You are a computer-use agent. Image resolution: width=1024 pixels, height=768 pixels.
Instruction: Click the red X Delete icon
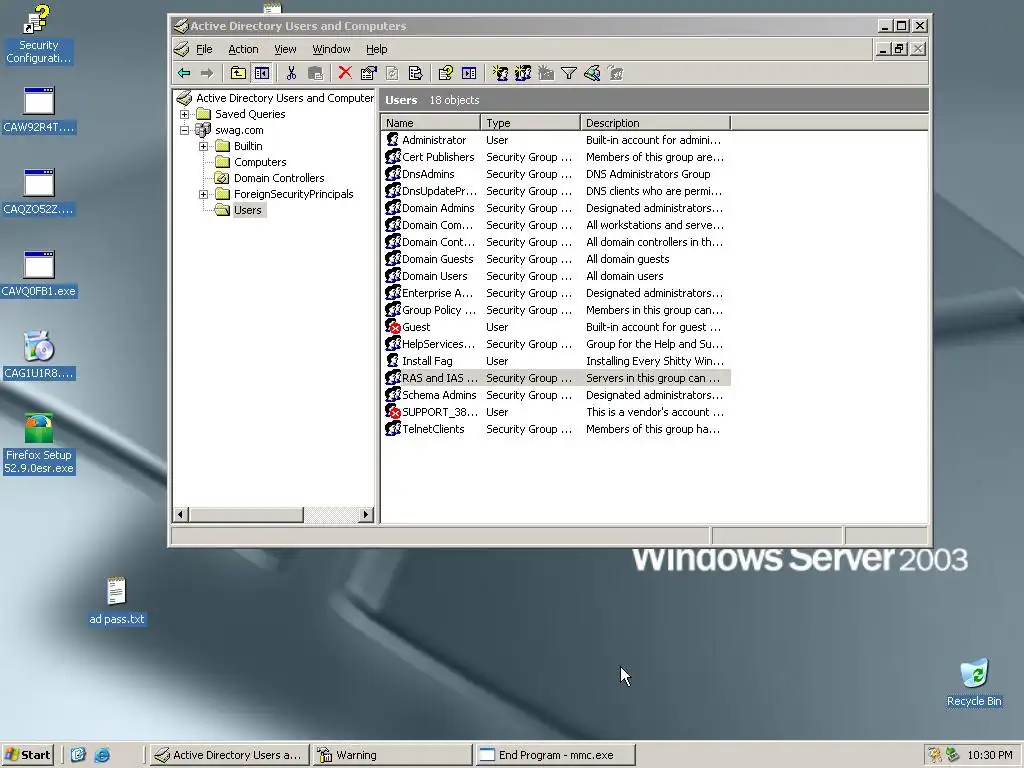click(x=345, y=73)
